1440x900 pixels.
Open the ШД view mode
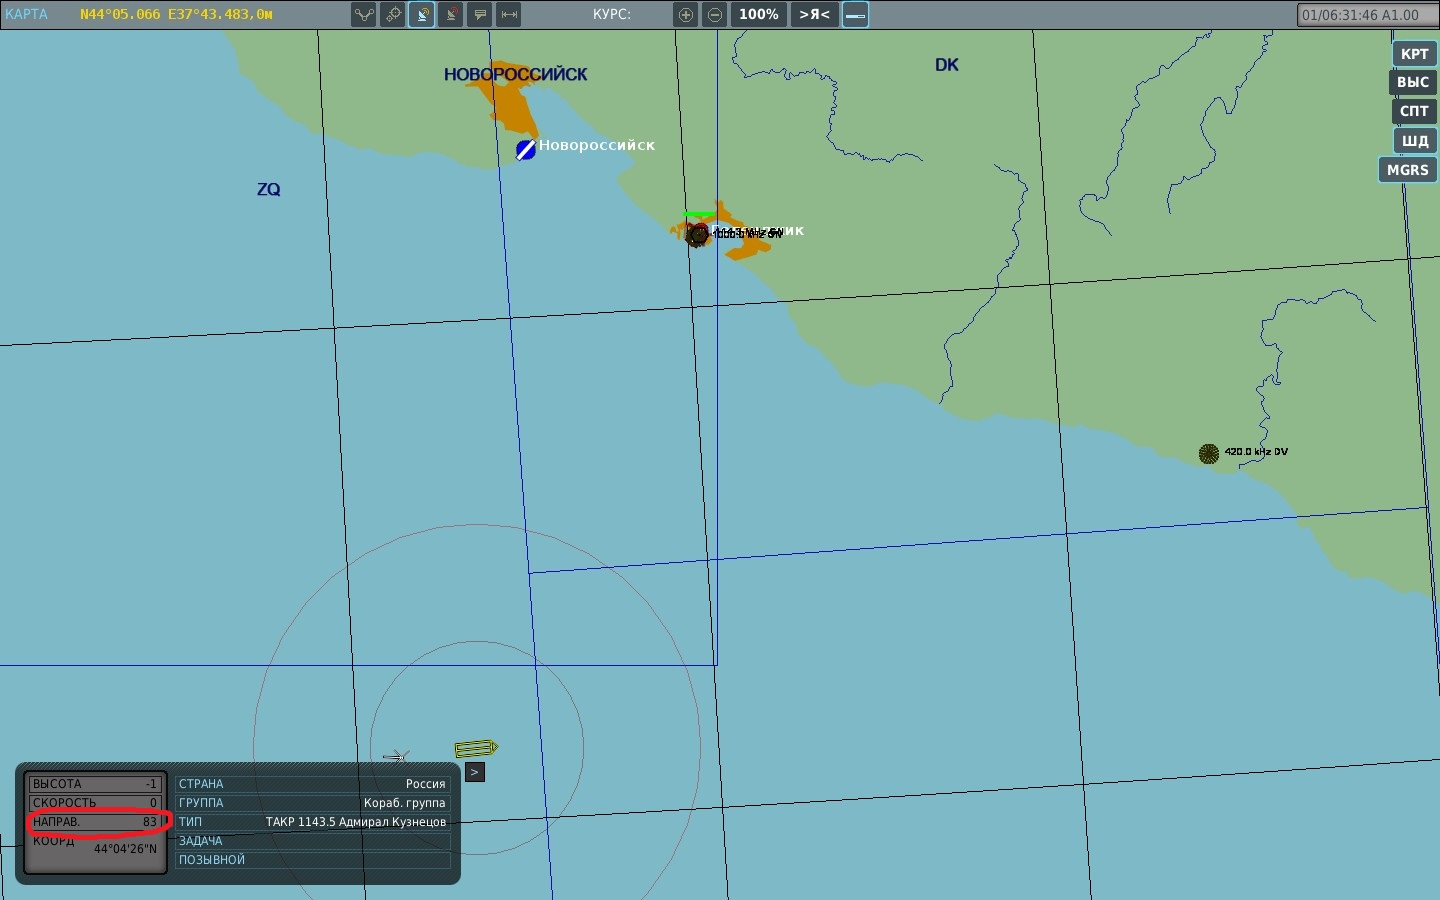click(x=1415, y=140)
